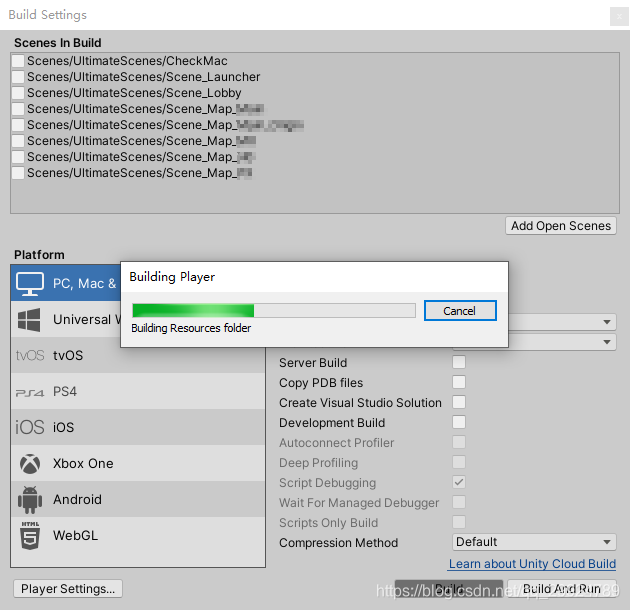Toggle the Scene_Launcher scene checkbox
Screen dimensions: 630x610
(18, 77)
